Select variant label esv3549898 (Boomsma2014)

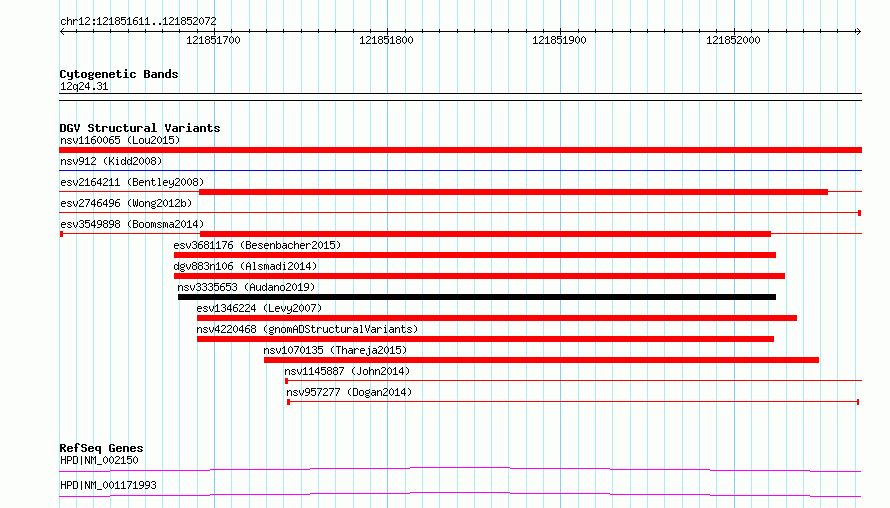(132, 224)
